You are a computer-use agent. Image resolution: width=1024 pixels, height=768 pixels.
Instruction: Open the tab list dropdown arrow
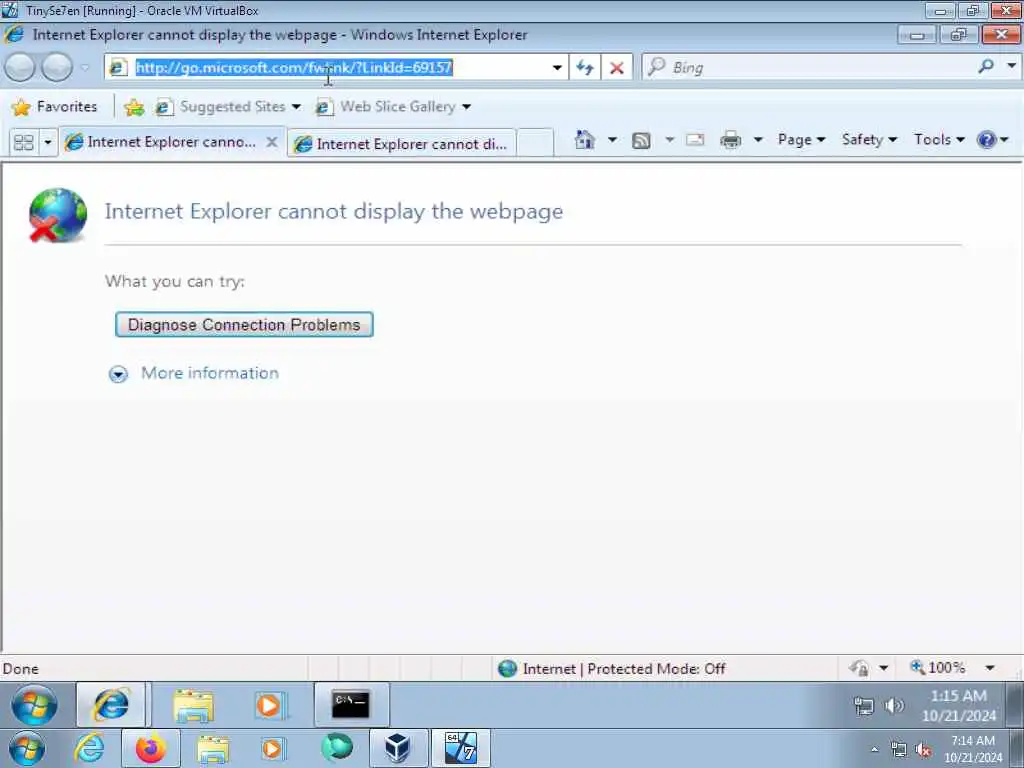coord(48,142)
